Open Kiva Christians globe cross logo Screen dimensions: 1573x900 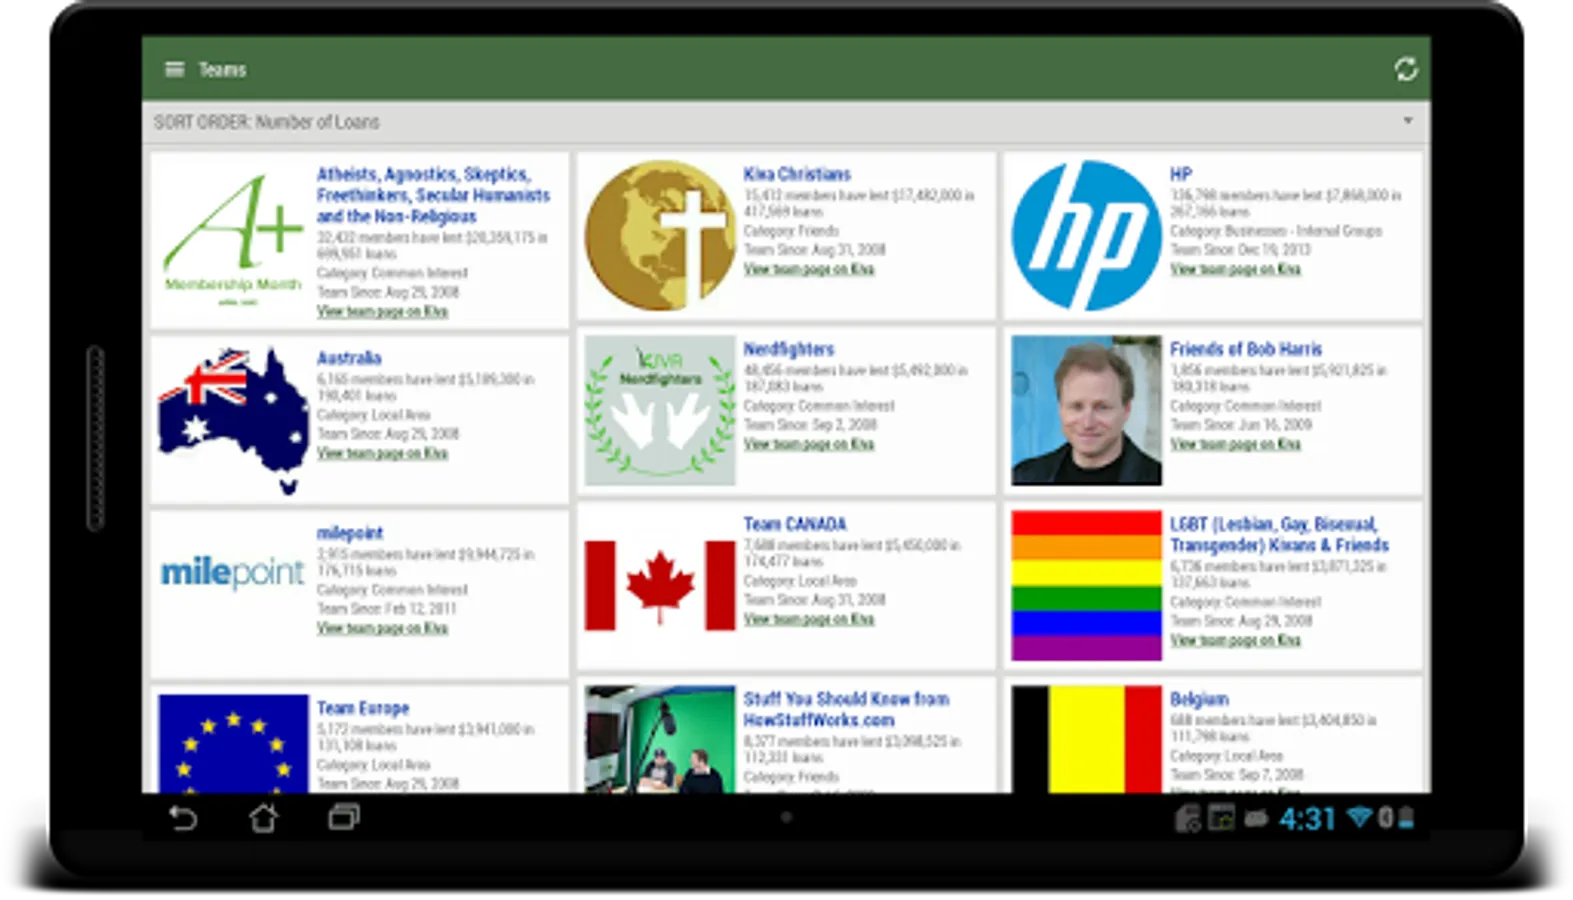660,235
